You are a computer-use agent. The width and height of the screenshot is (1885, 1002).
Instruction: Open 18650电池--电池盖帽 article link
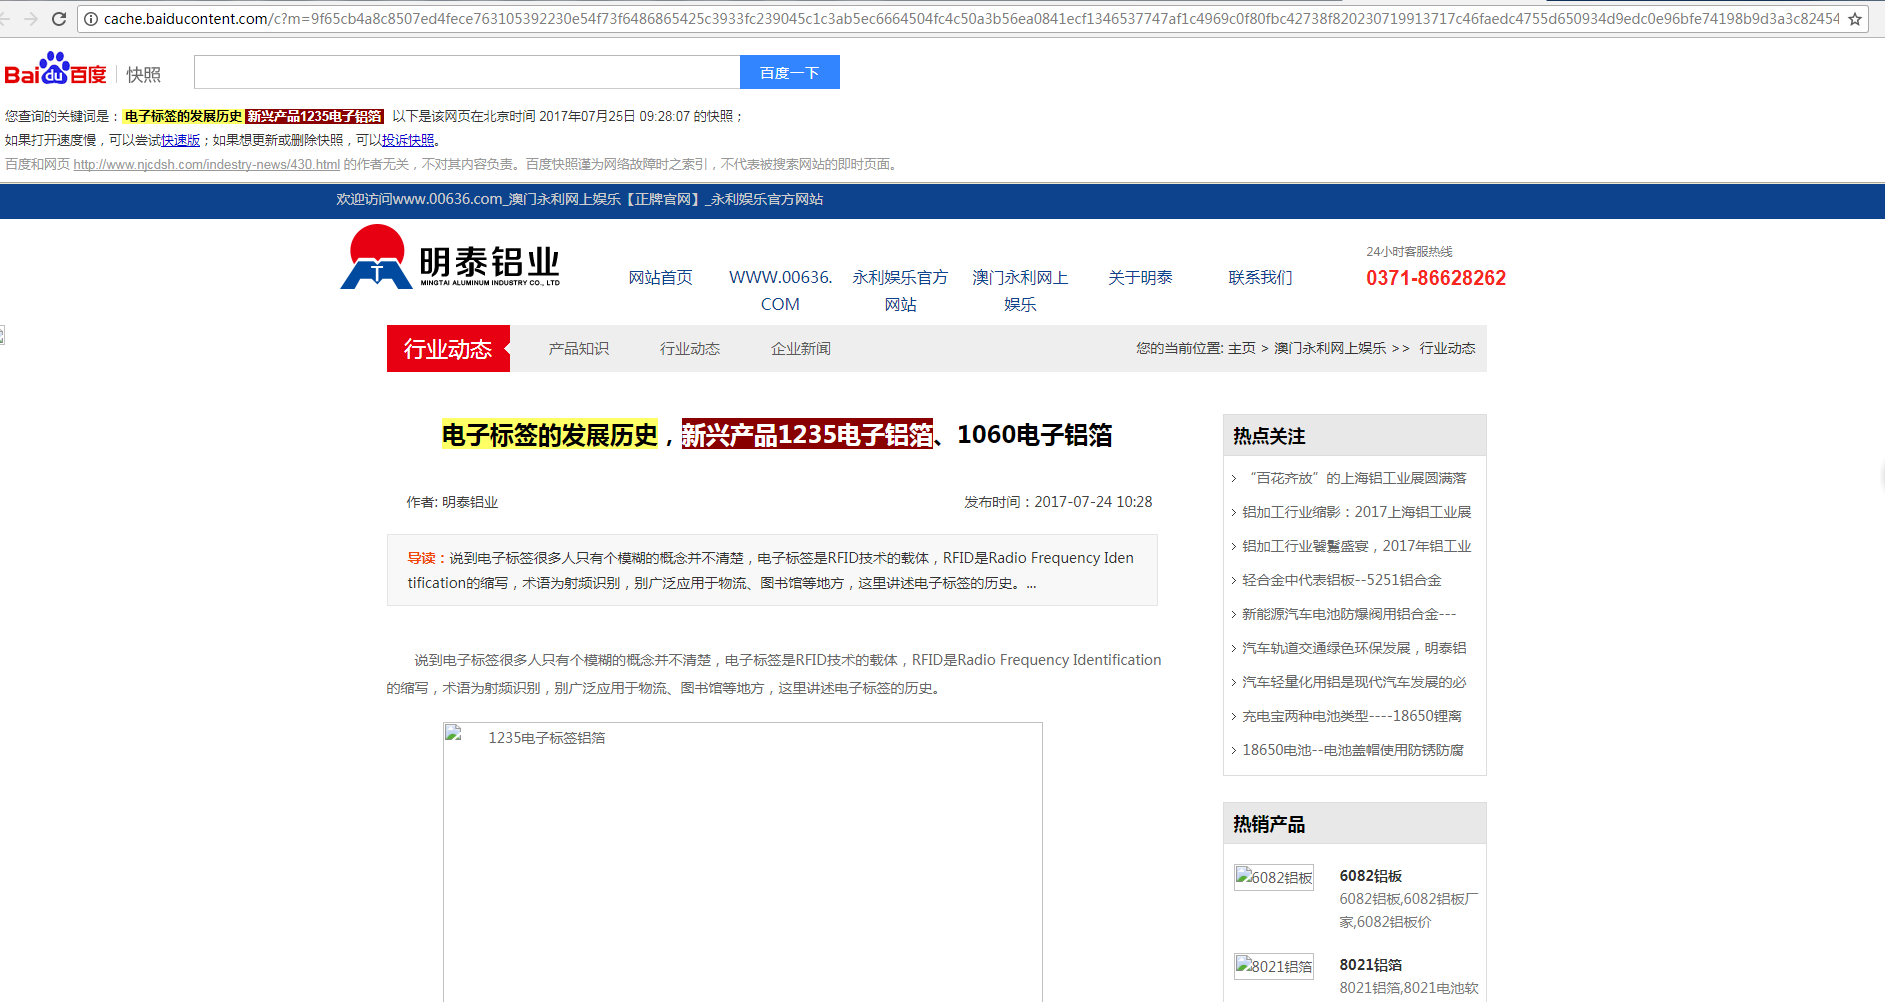tap(1353, 750)
